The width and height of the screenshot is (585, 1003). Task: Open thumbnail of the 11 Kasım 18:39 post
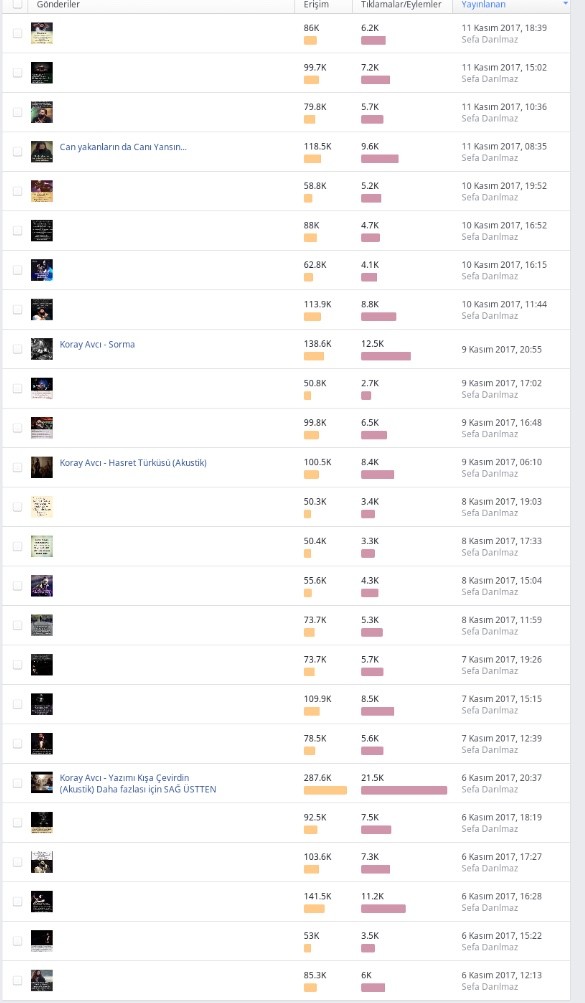point(42,33)
